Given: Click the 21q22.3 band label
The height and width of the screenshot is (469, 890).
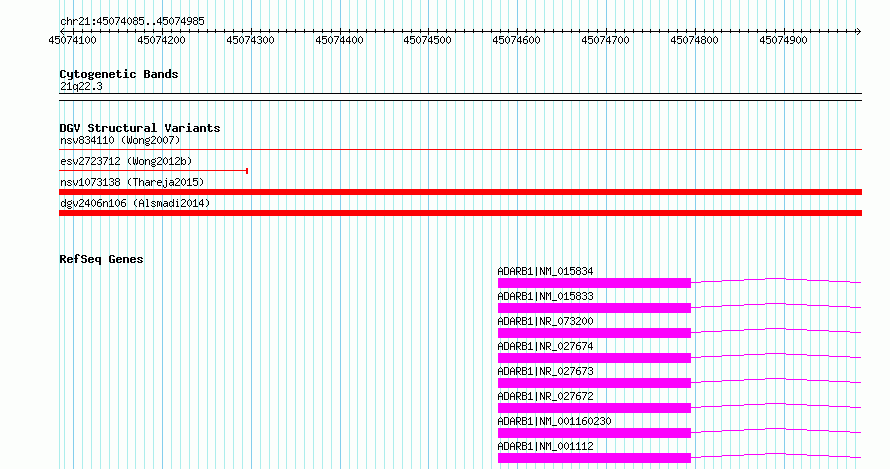Looking at the screenshot, I should [81, 86].
